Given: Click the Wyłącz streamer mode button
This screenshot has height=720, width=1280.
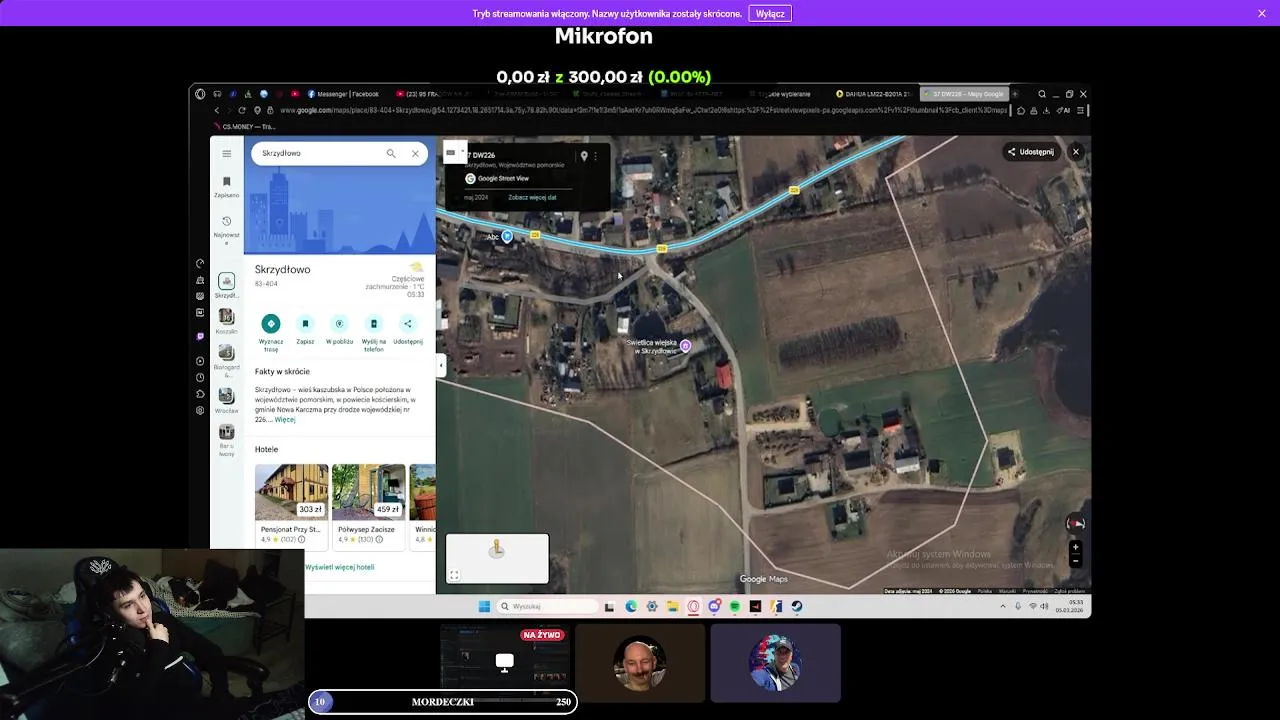Looking at the screenshot, I should [x=770, y=13].
